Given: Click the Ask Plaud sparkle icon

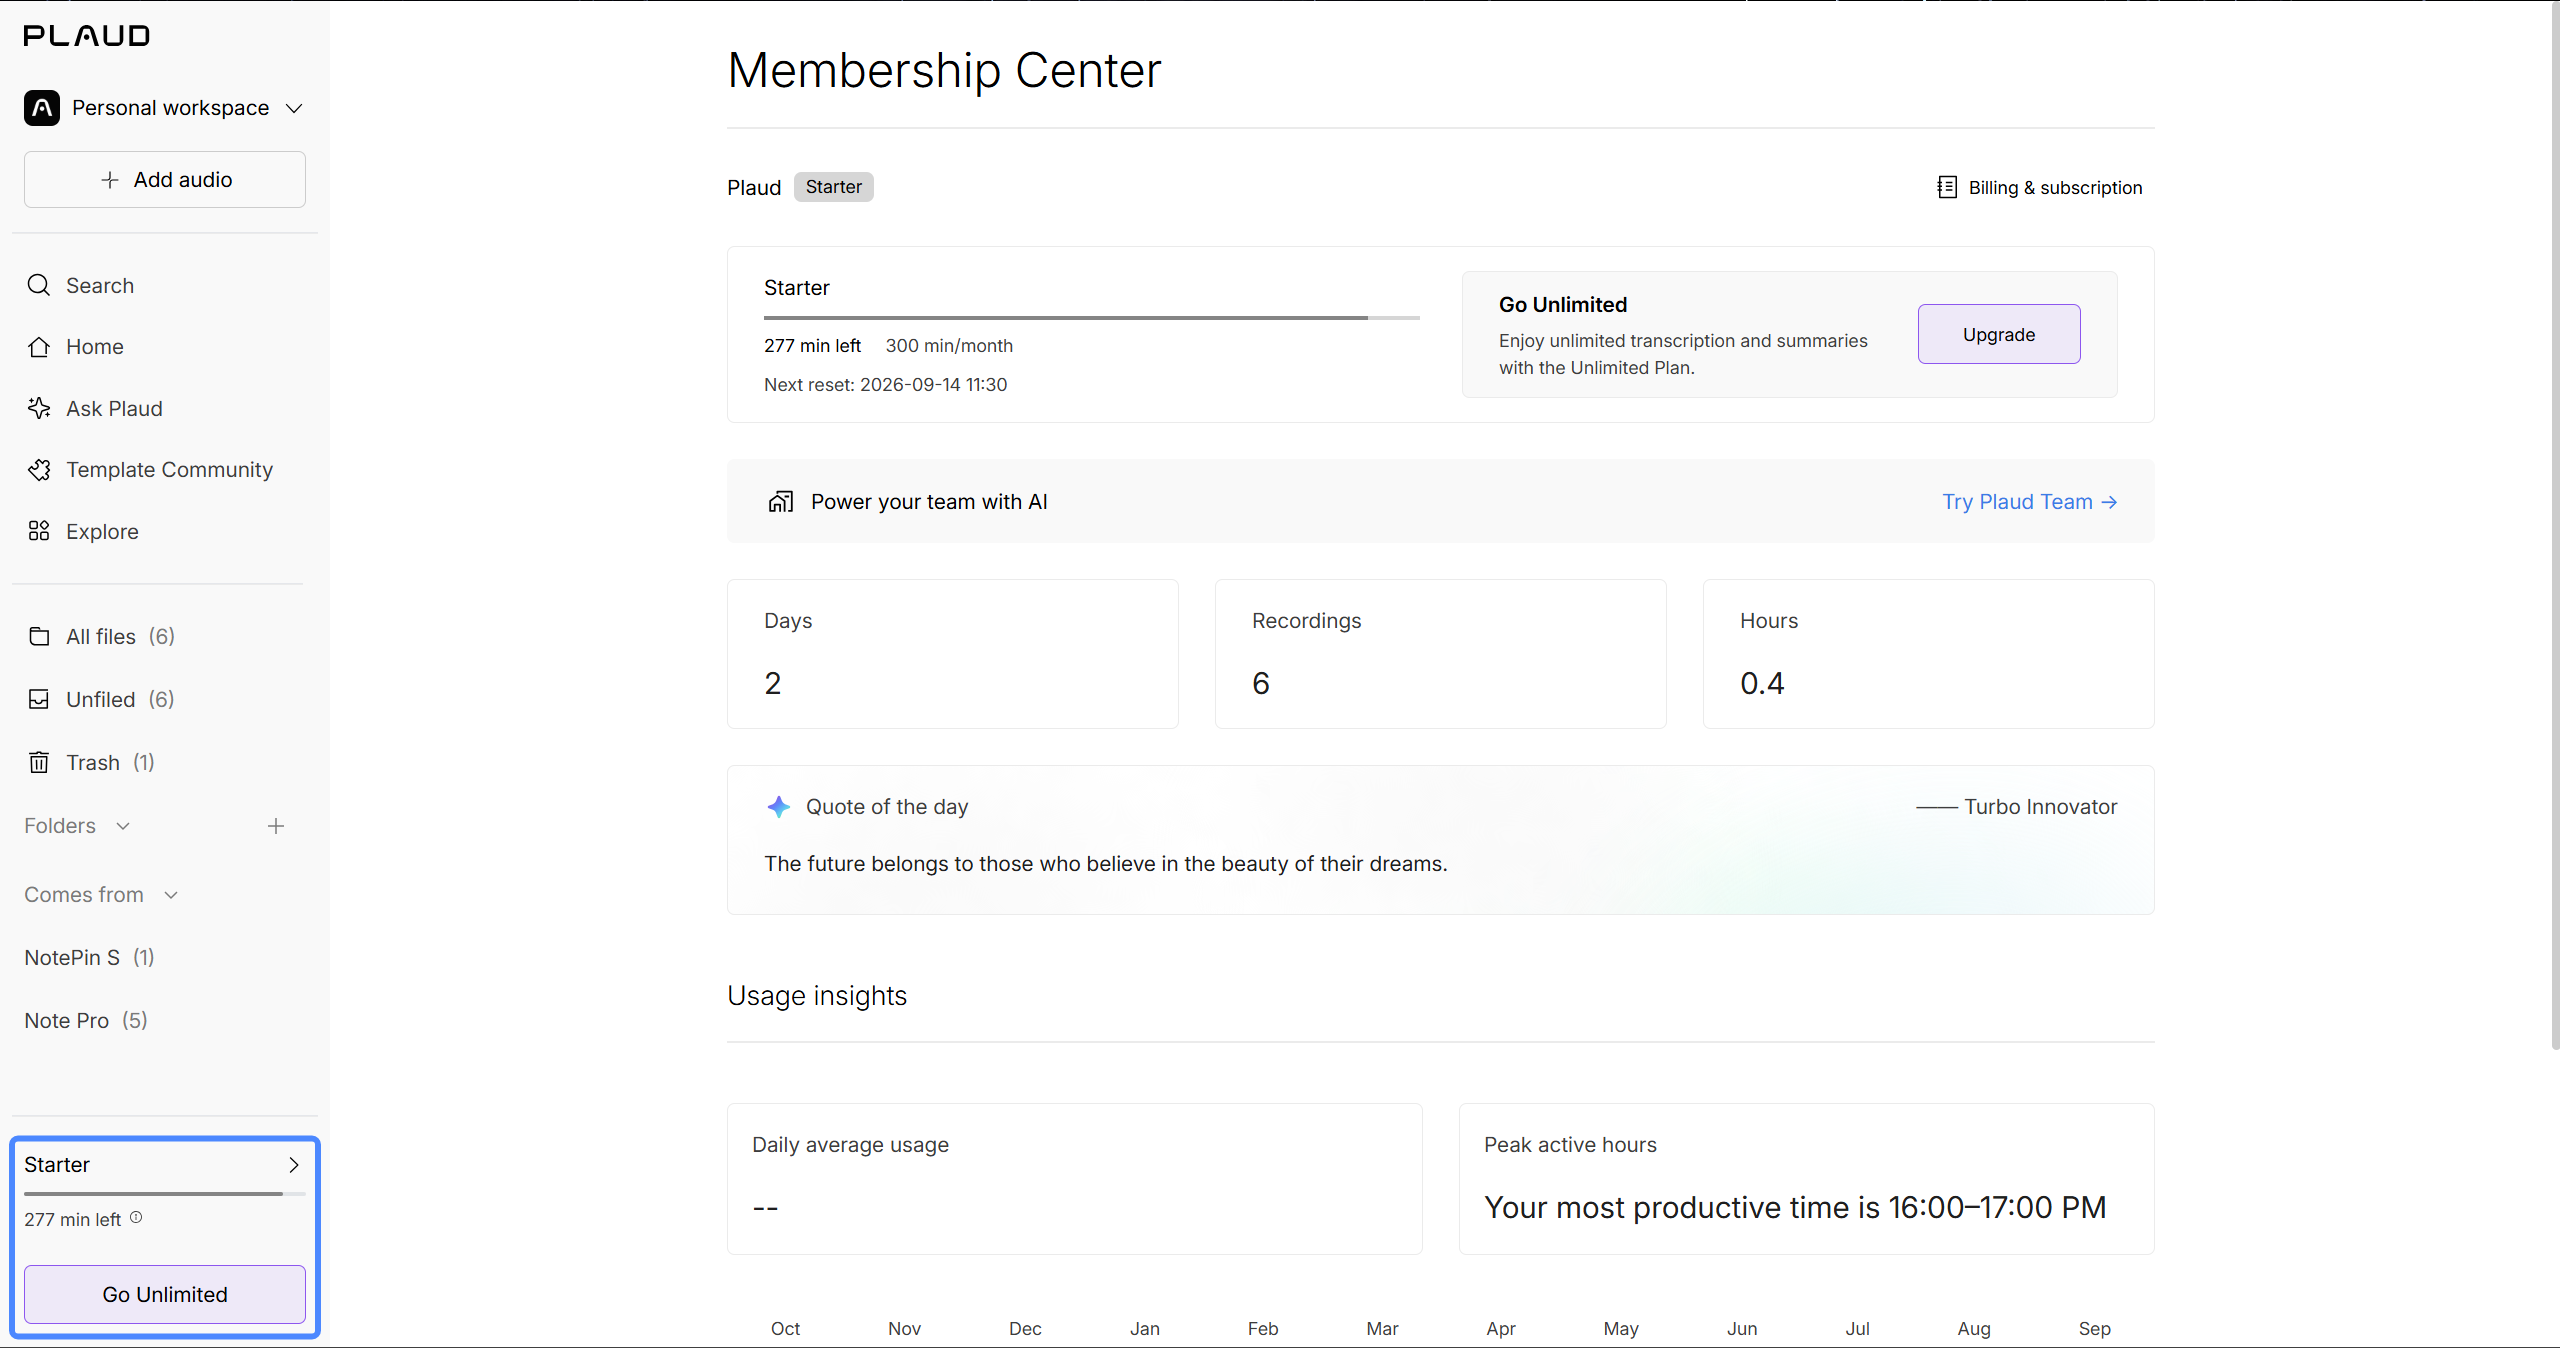Looking at the screenshot, I should pos(39,408).
